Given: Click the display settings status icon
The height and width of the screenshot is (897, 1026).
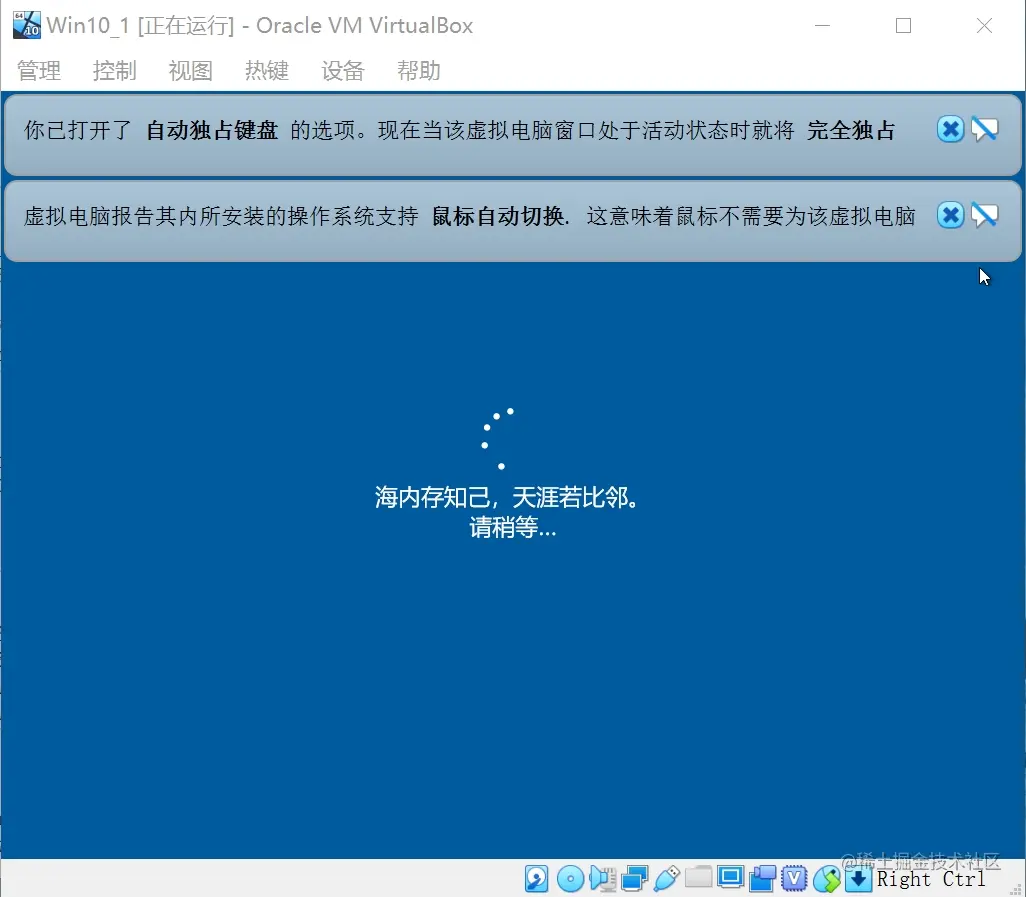Looking at the screenshot, I should [x=731, y=878].
